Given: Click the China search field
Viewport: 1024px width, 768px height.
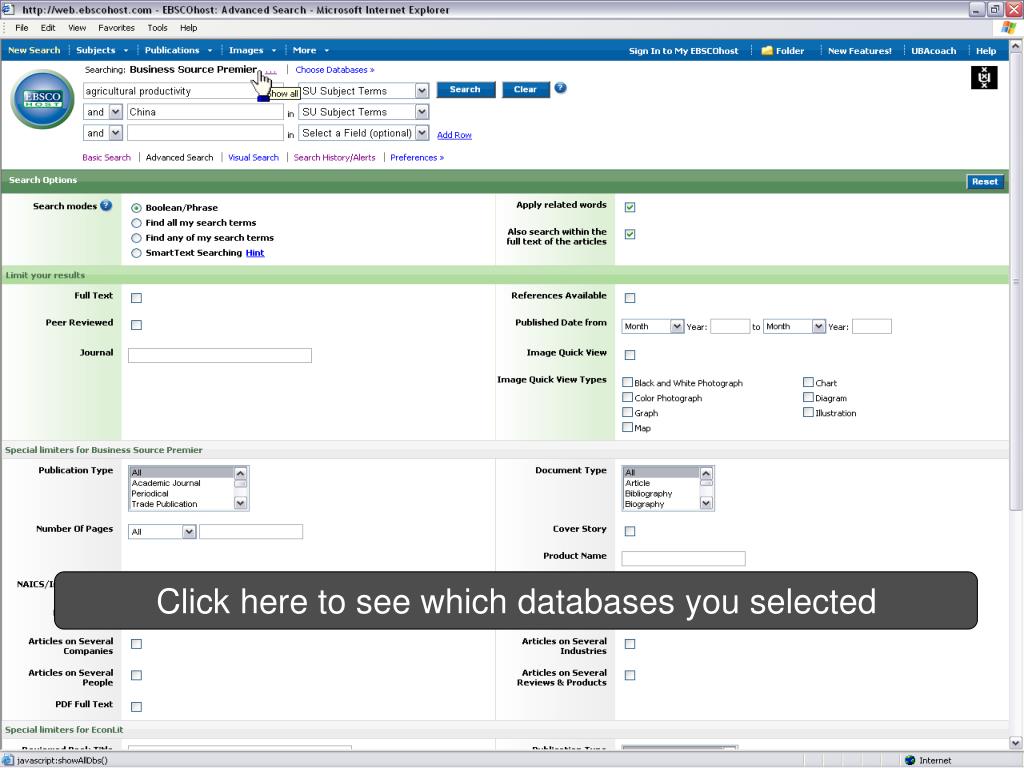Looking at the screenshot, I should point(205,112).
